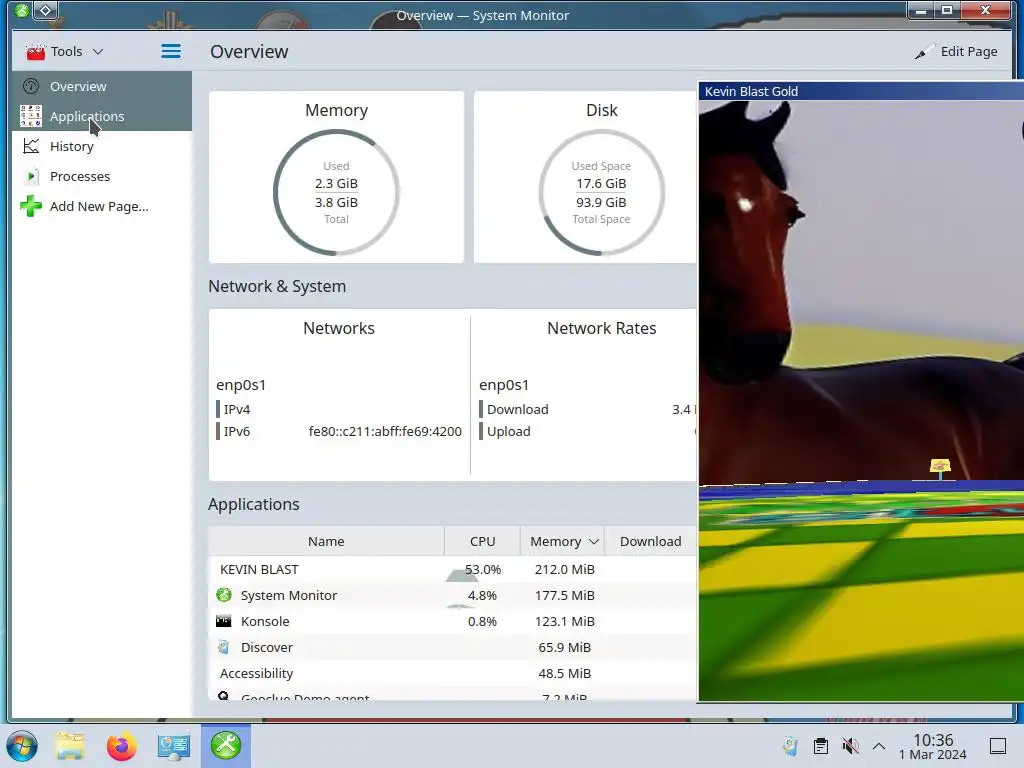Click the Edit Page button
This screenshot has width=1024, height=768.
956,51
